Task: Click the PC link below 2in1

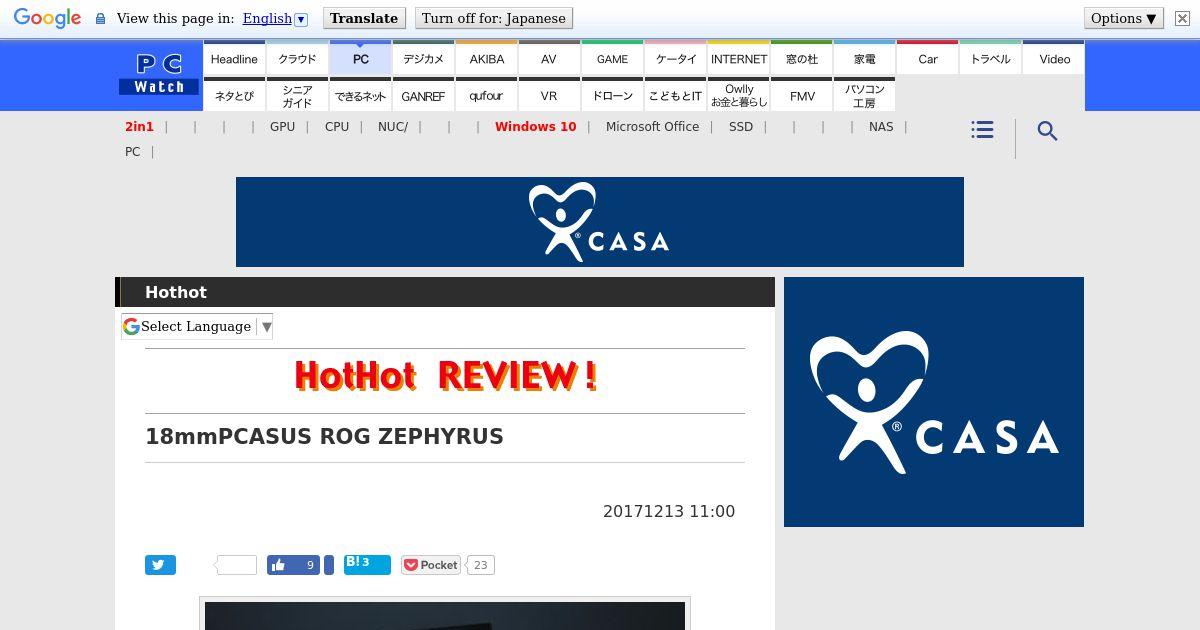Action: click(x=132, y=152)
